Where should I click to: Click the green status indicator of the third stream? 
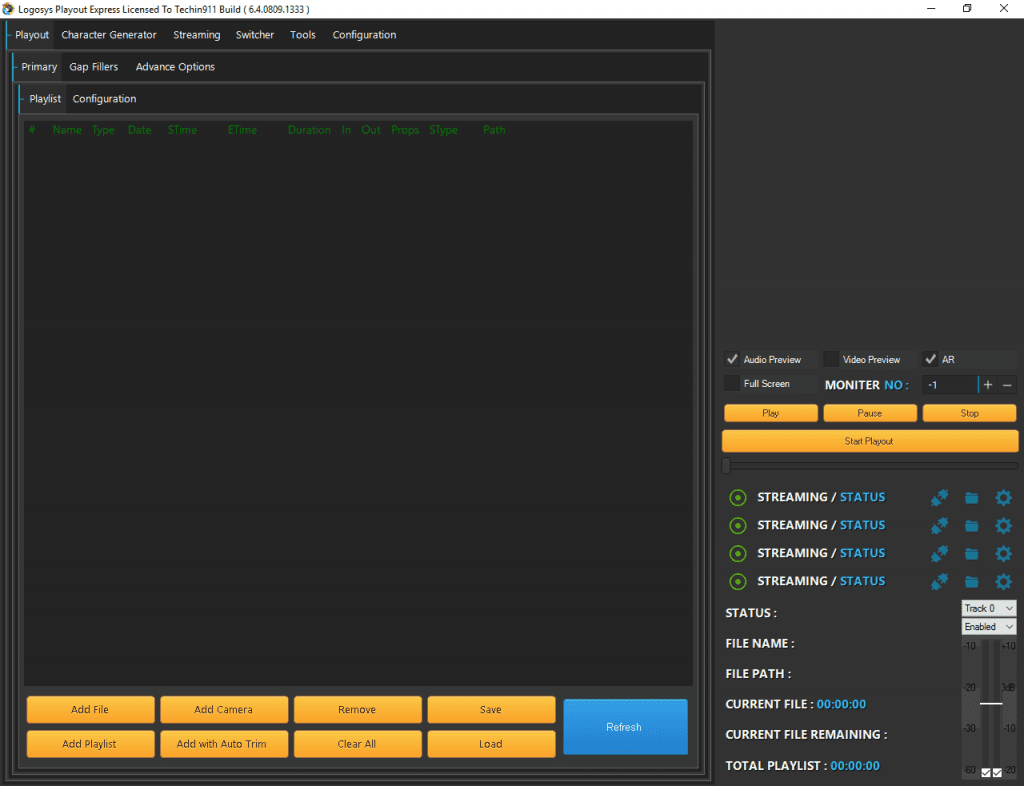click(738, 553)
